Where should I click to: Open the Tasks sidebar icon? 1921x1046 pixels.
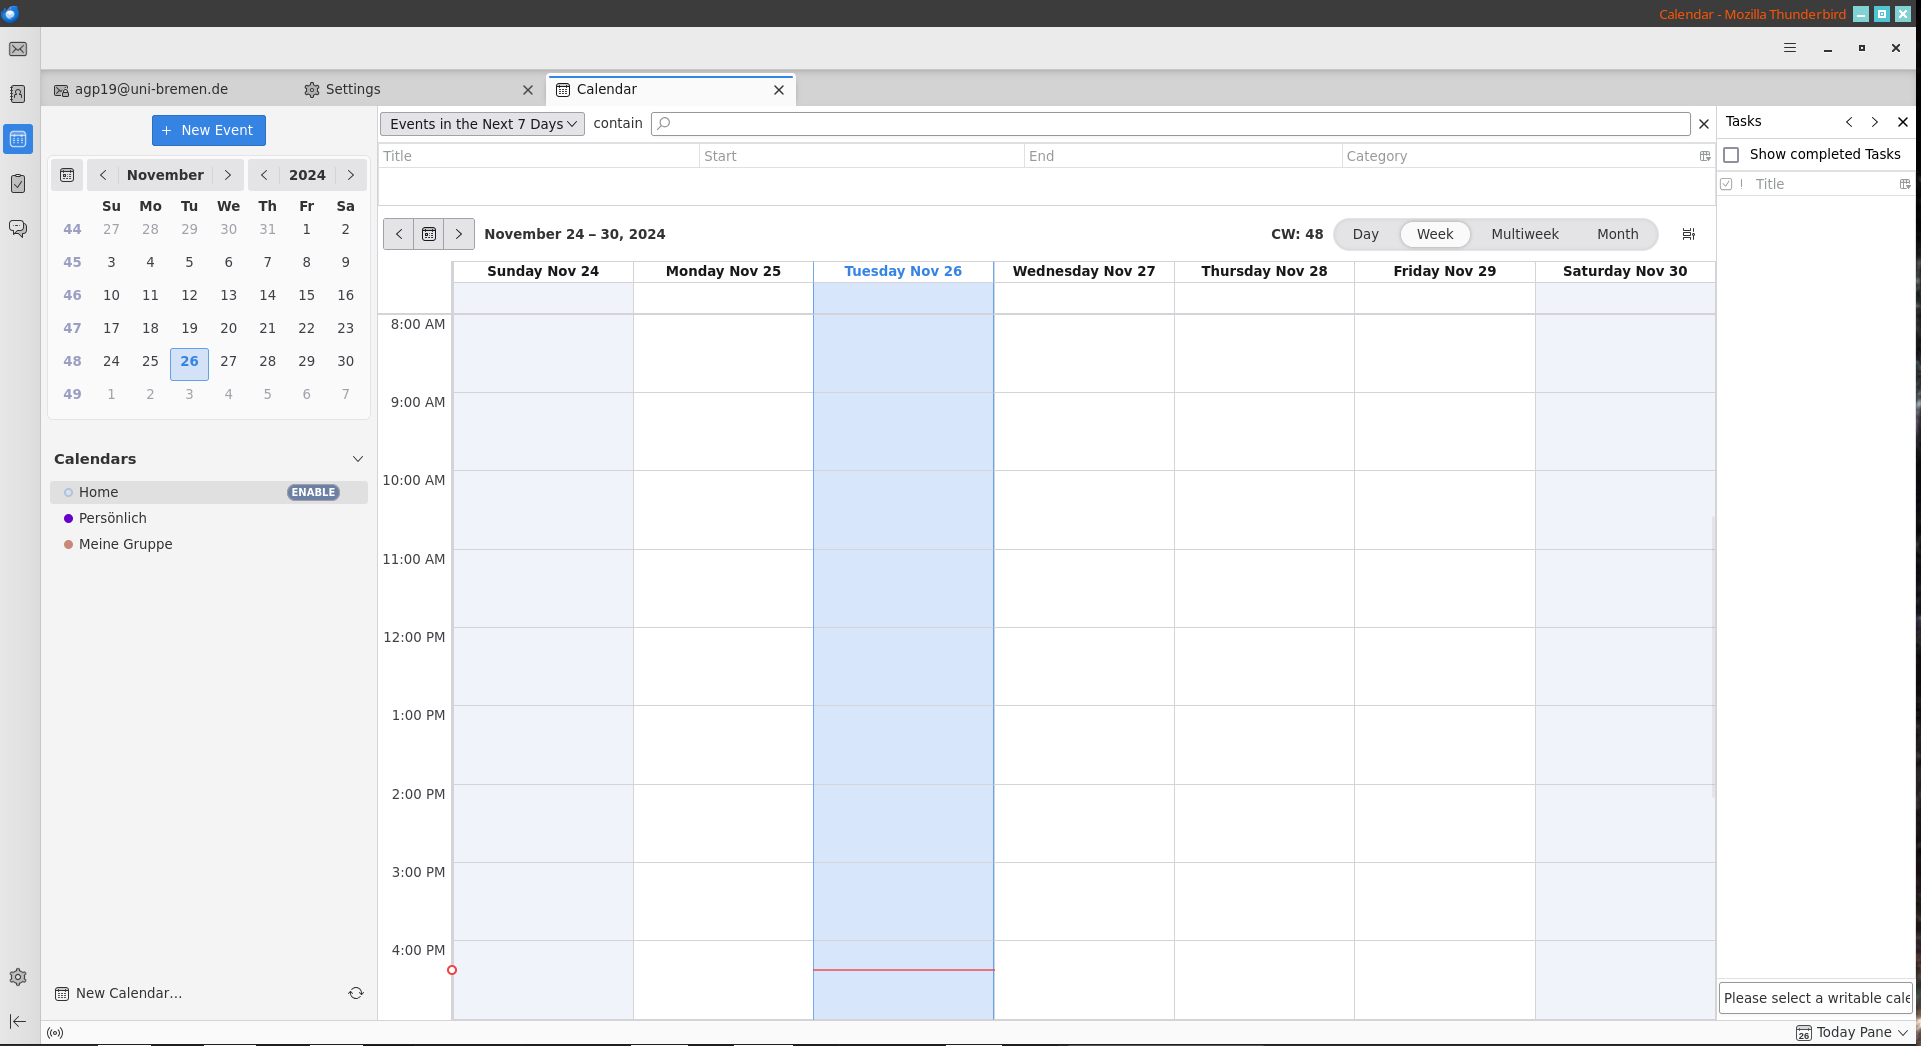point(18,183)
